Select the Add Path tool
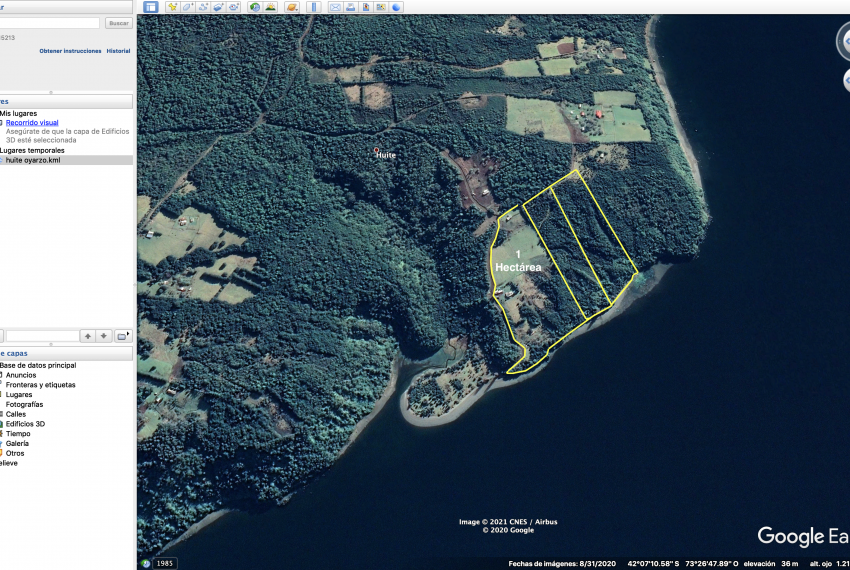850x570 pixels. [203, 7]
